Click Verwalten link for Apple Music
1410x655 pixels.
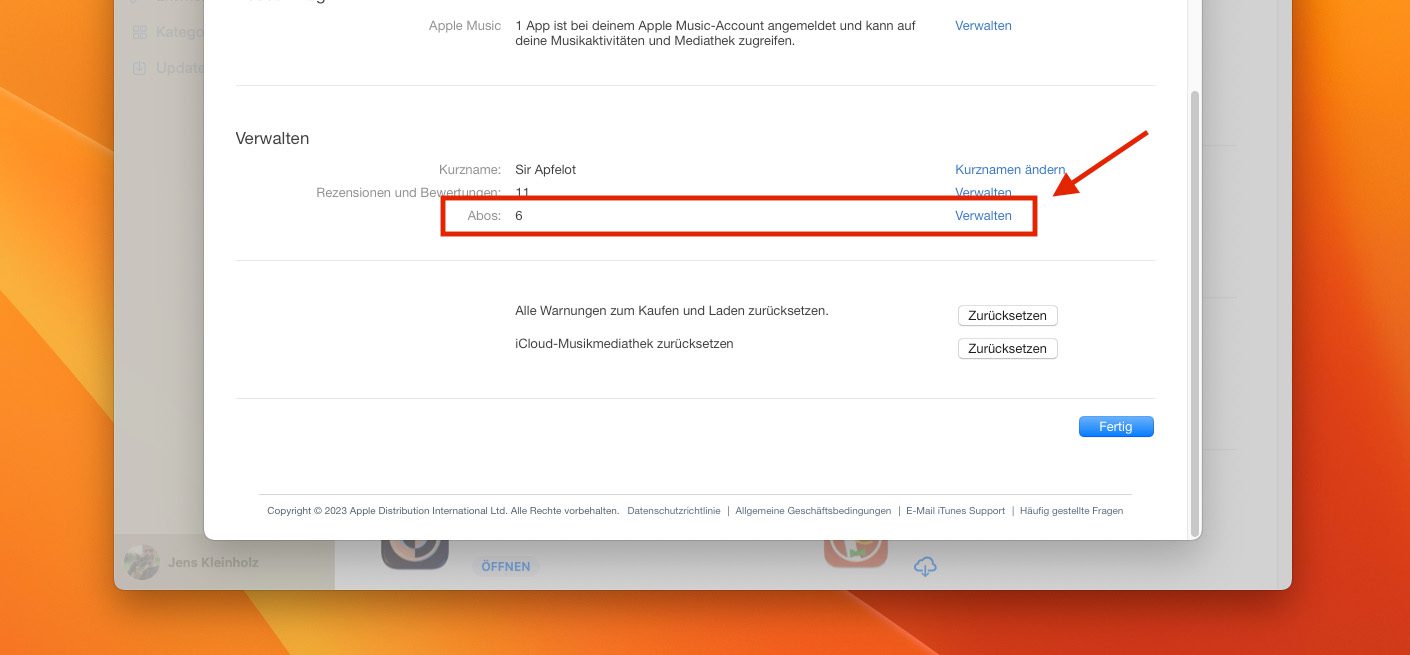[983, 26]
